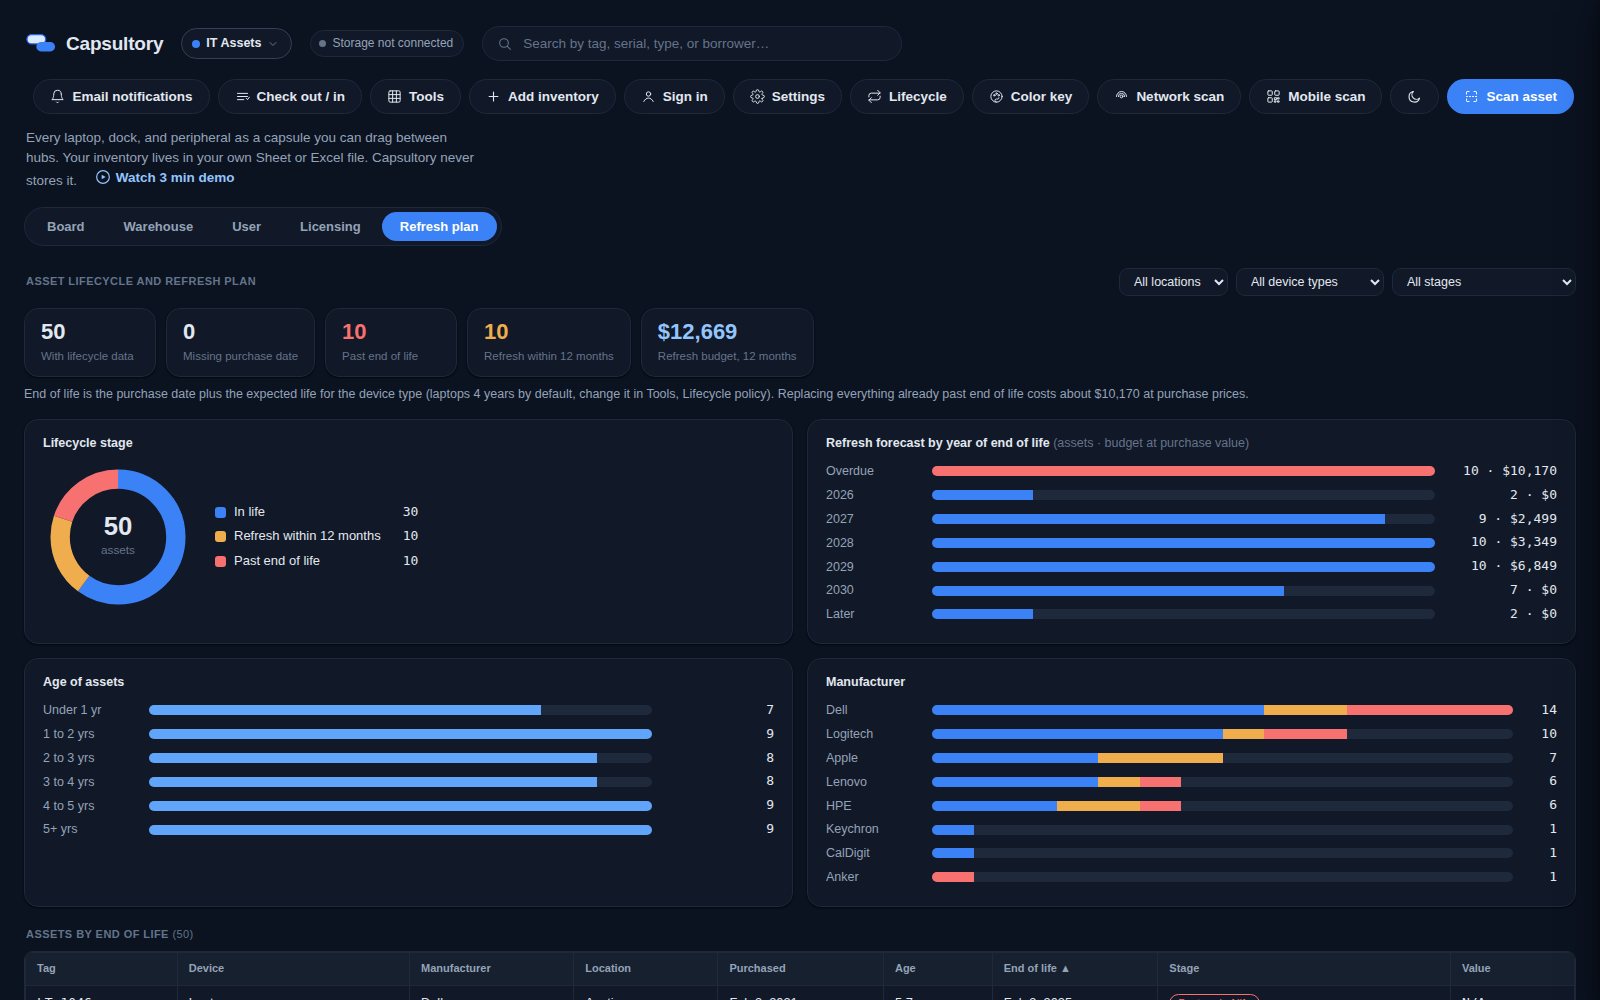
Task: Click the 0 Missing purchase date card
Action: [x=240, y=342]
